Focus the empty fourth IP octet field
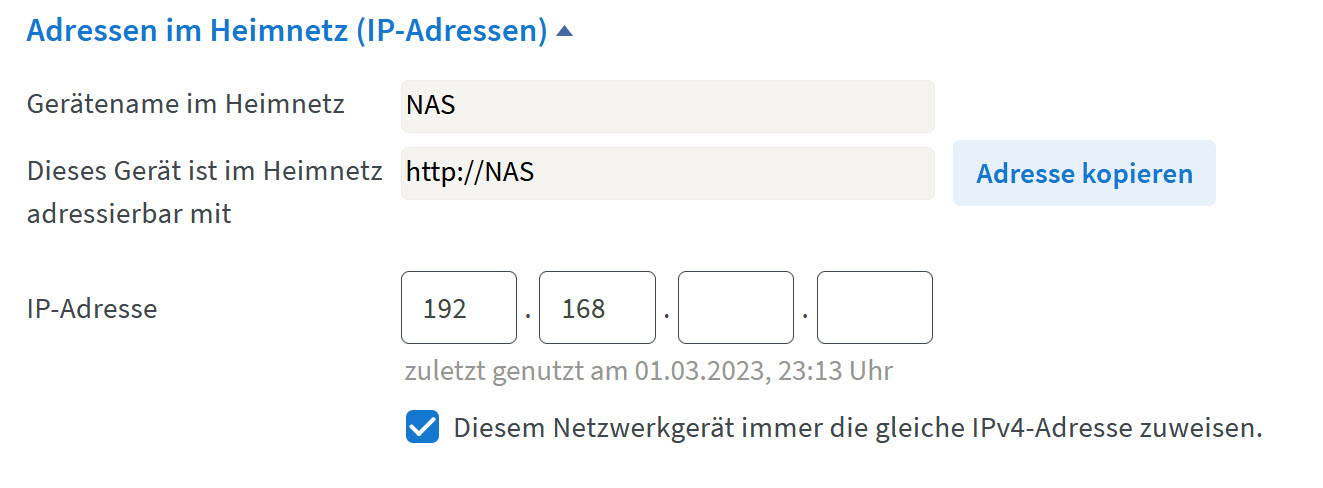 (875, 308)
